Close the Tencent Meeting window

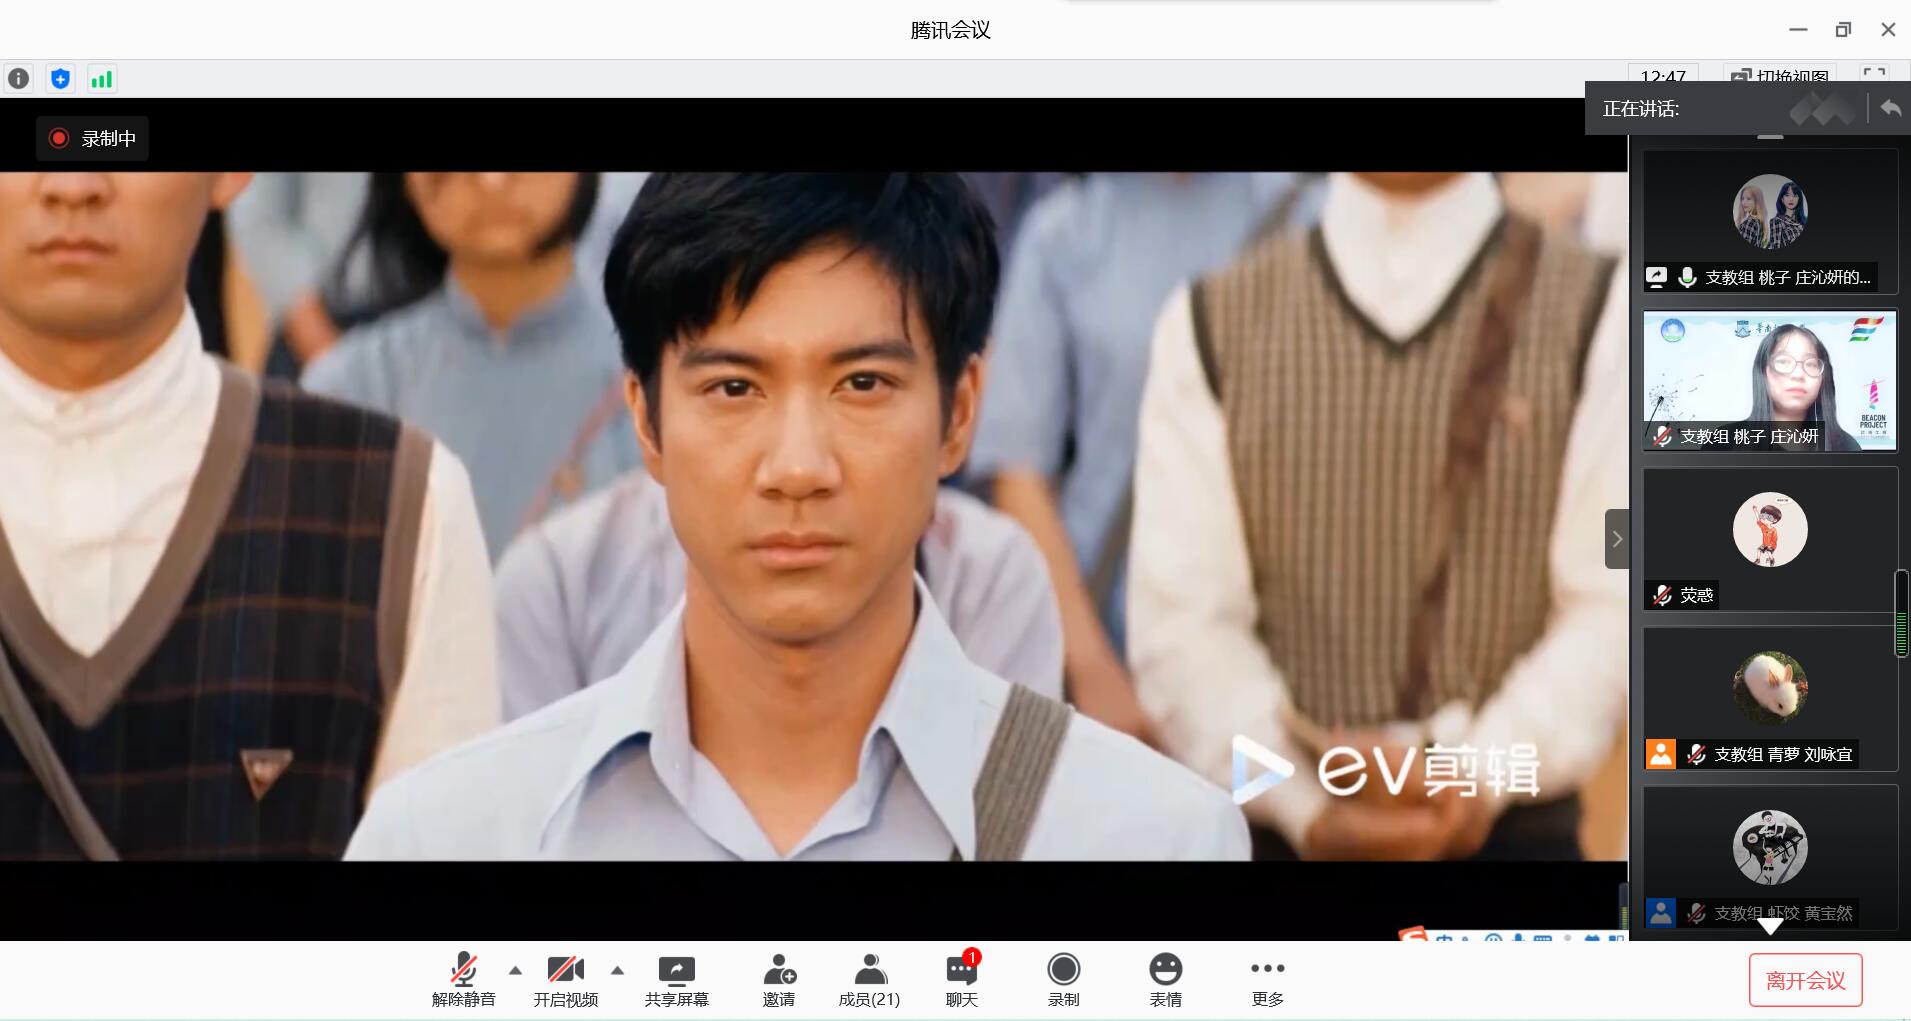1888,30
